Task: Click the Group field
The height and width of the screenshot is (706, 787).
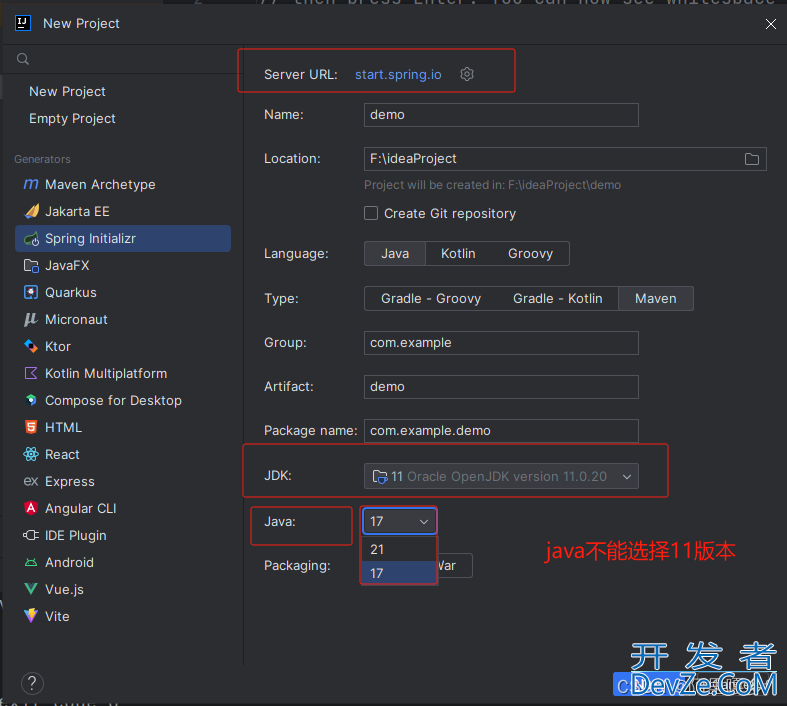Action: 501,343
